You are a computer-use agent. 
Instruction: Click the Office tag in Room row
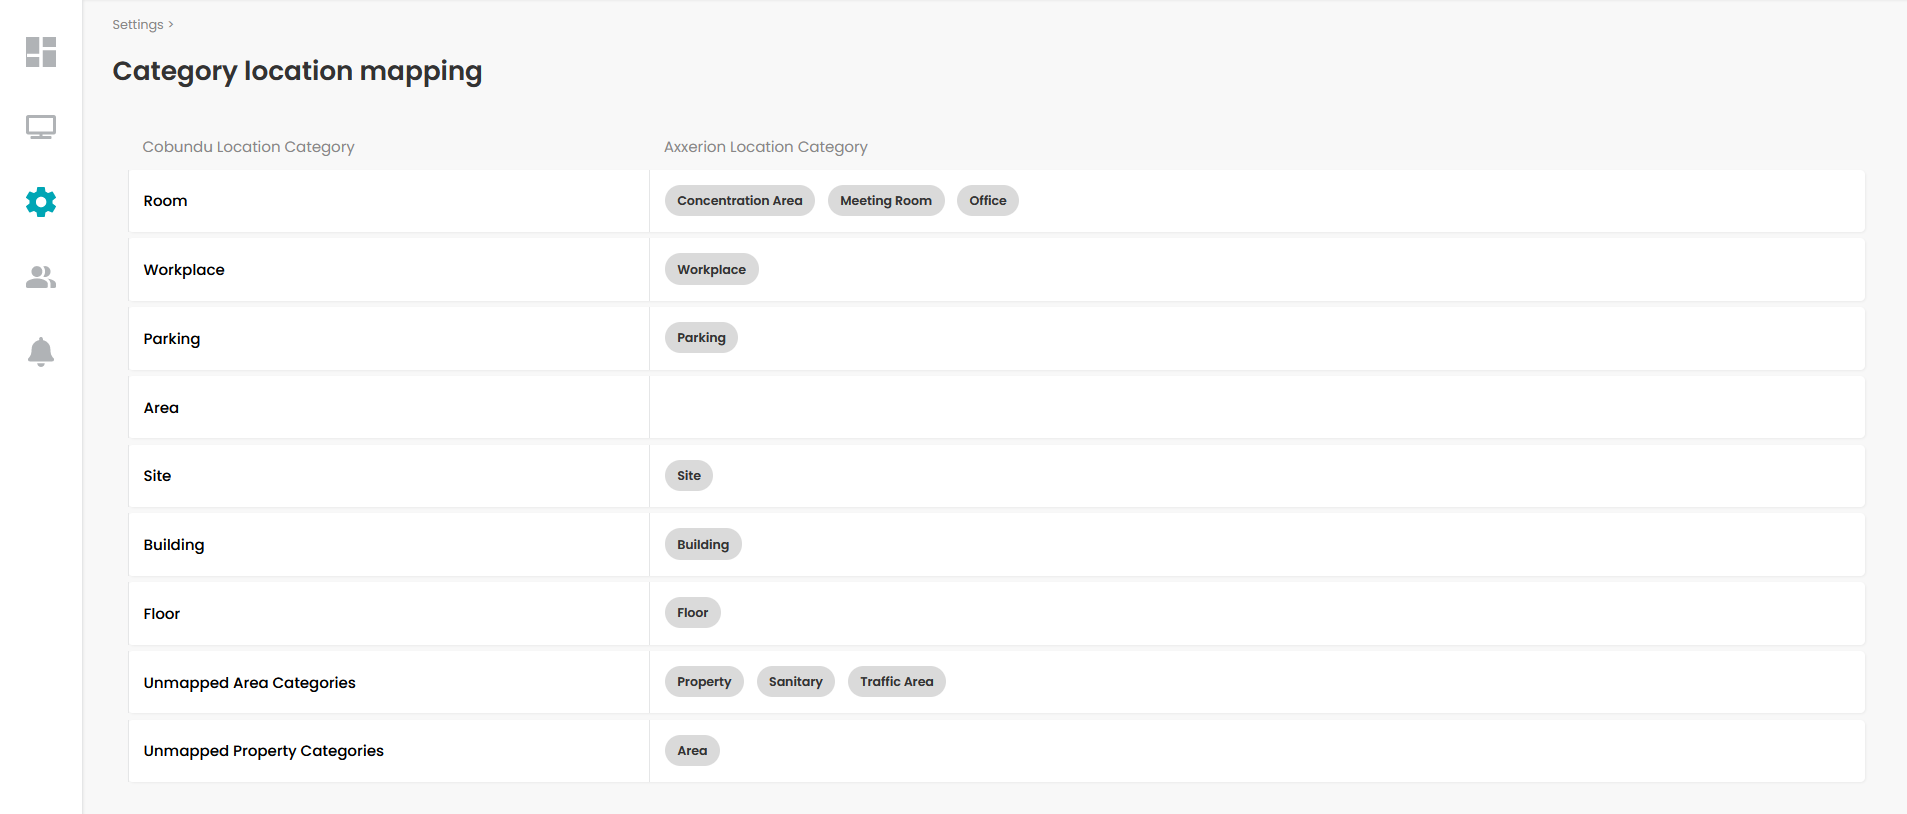click(x=988, y=201)
